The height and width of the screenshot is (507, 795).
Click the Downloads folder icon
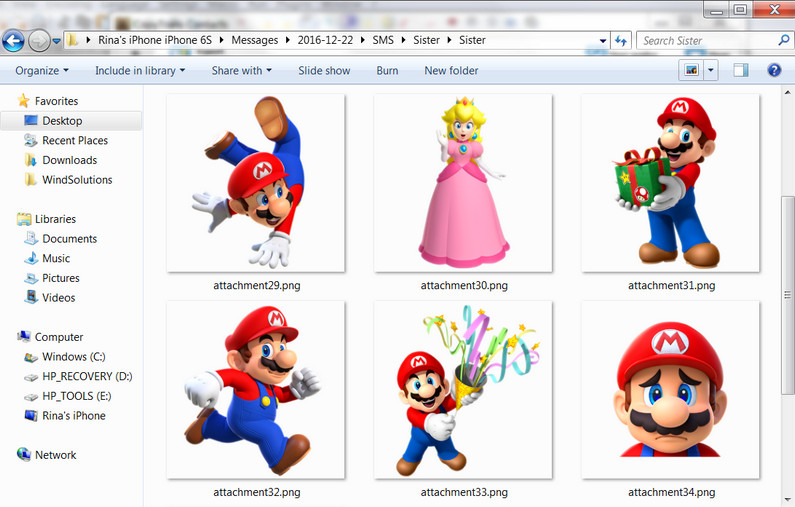click(31, 160)
